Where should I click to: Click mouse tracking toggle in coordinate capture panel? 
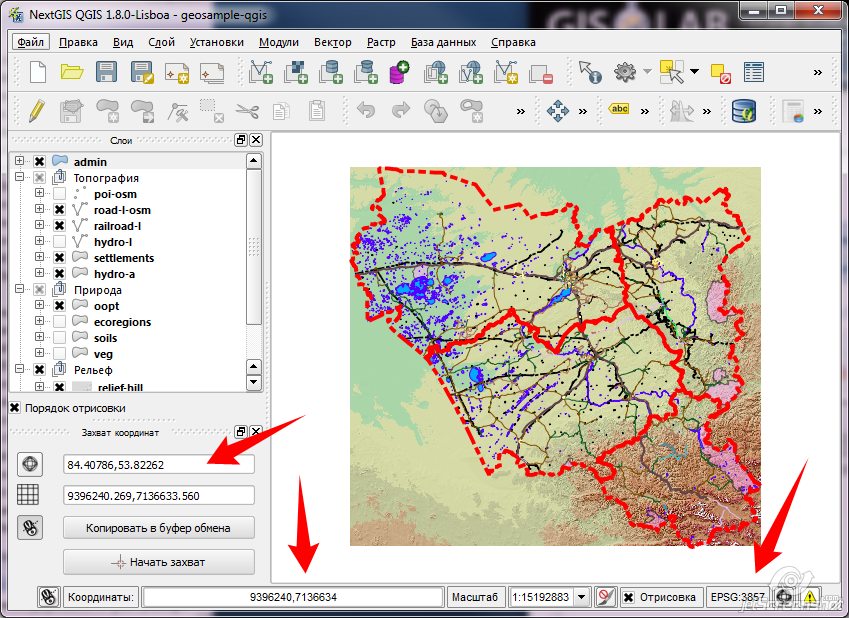30,528
